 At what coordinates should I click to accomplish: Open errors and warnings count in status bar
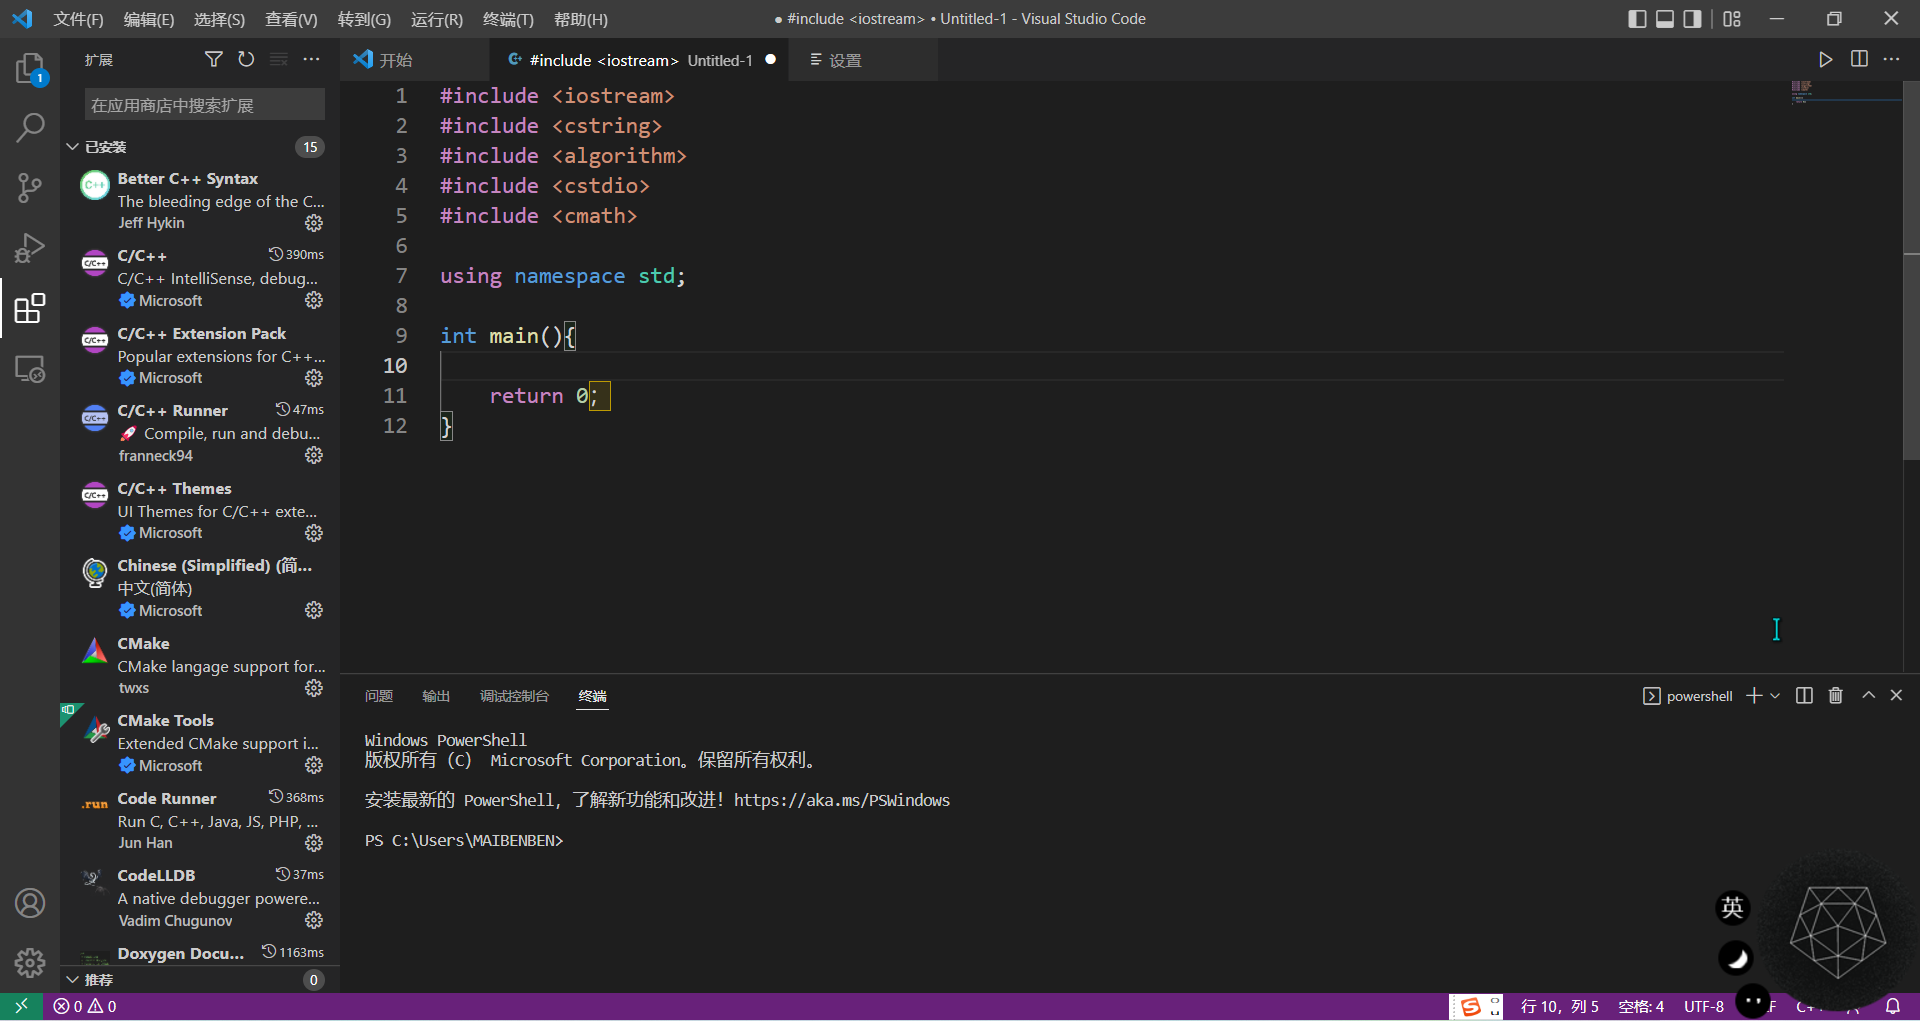coord(85,1006)
